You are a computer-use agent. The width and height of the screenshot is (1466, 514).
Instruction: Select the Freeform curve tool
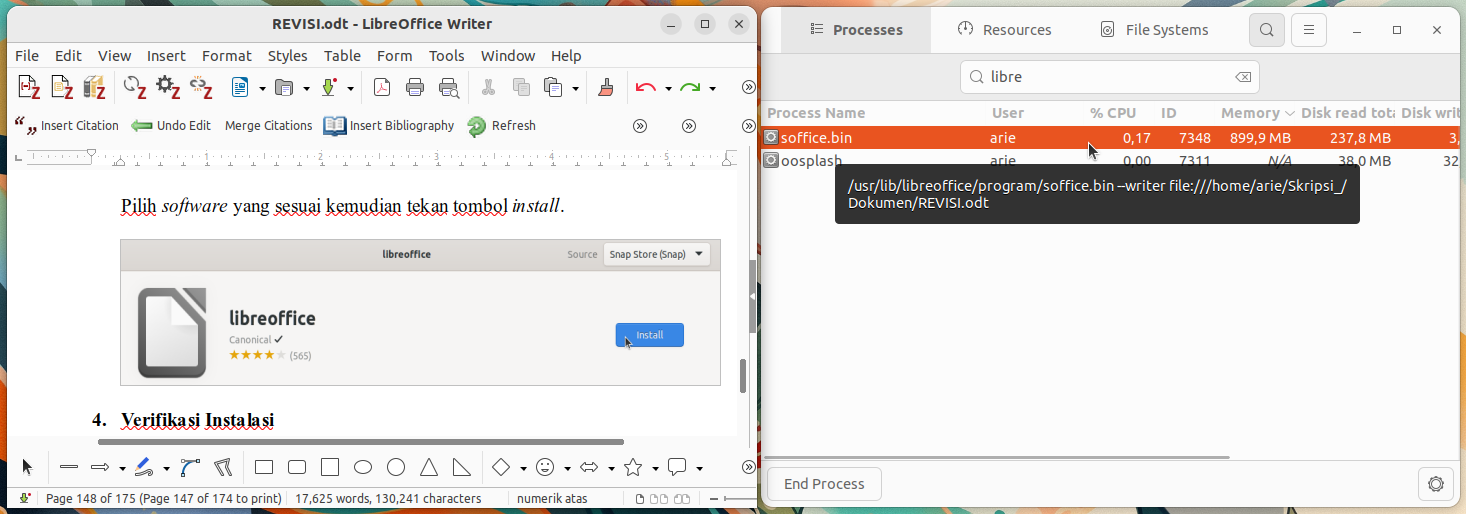click(x=144, y=467)
